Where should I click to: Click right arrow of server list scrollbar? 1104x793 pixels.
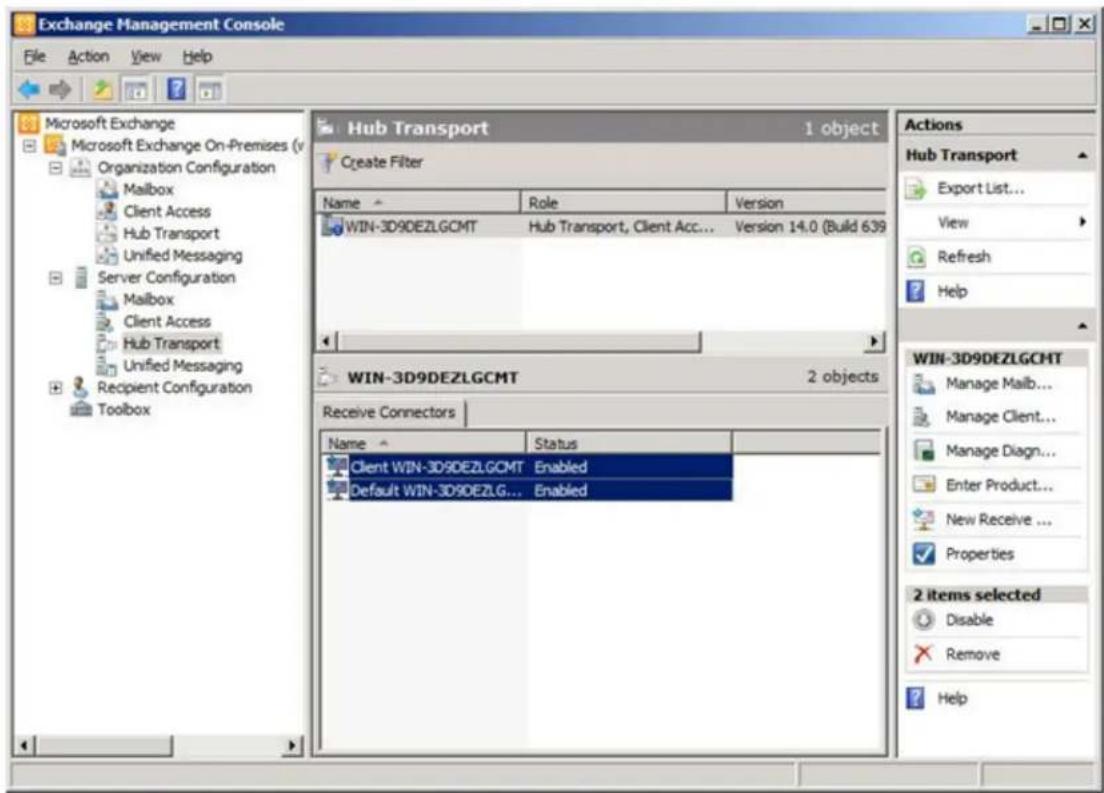874,342
